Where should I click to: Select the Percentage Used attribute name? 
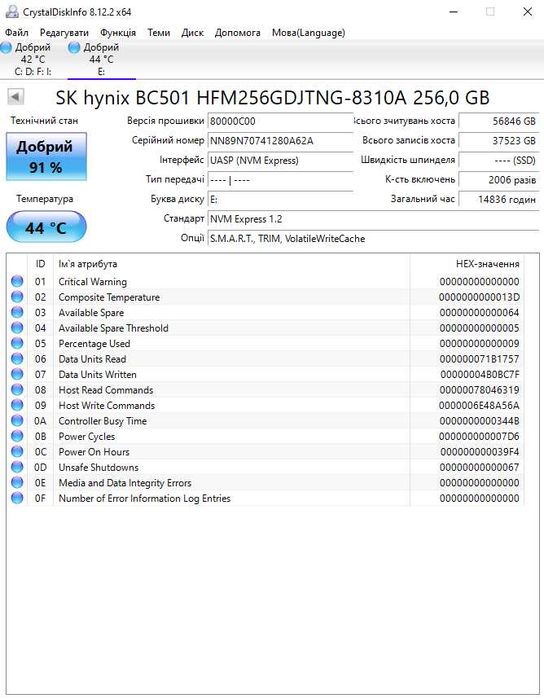coord(94,343)
